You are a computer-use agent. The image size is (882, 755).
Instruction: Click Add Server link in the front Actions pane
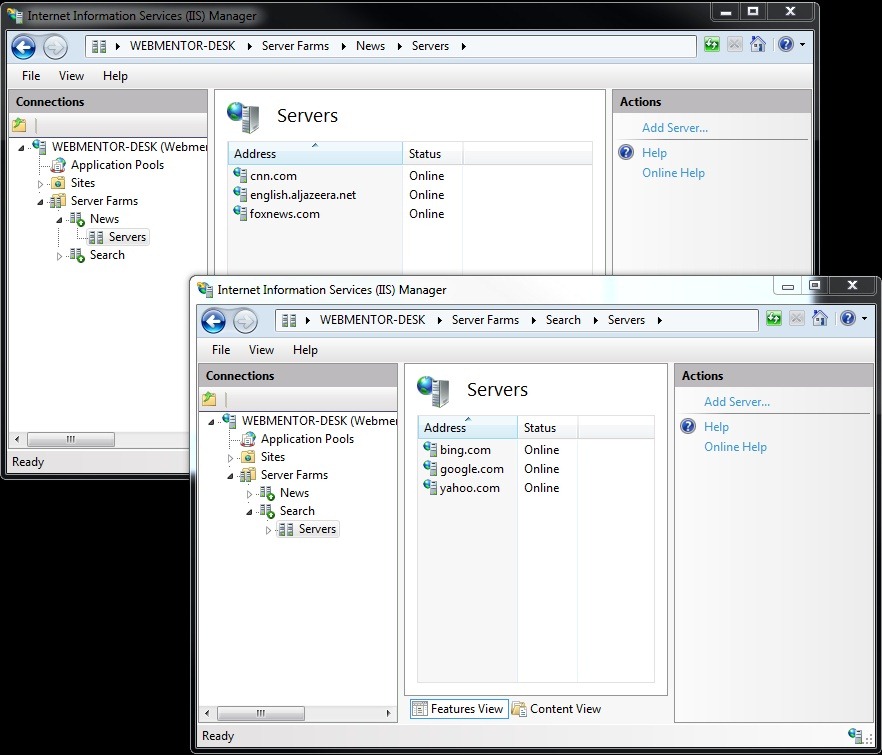click(736, 402)
